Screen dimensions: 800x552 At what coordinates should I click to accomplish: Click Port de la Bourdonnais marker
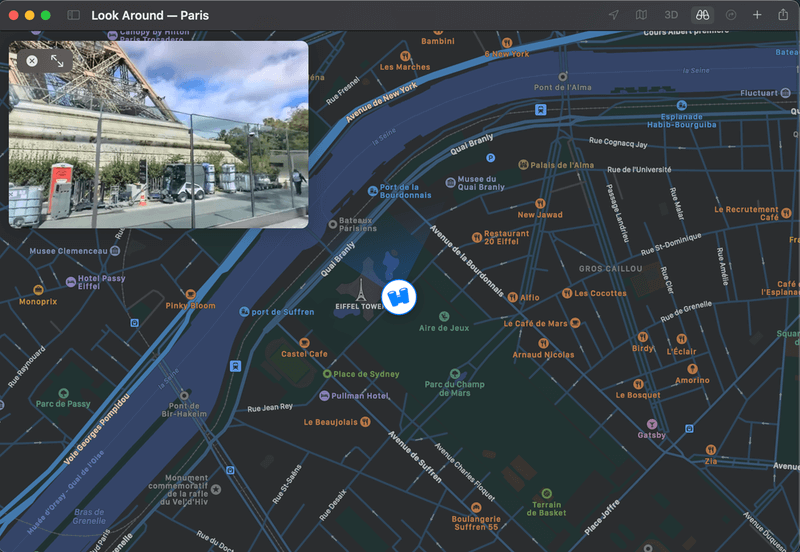pyautogui.click(x=373, y=191)
